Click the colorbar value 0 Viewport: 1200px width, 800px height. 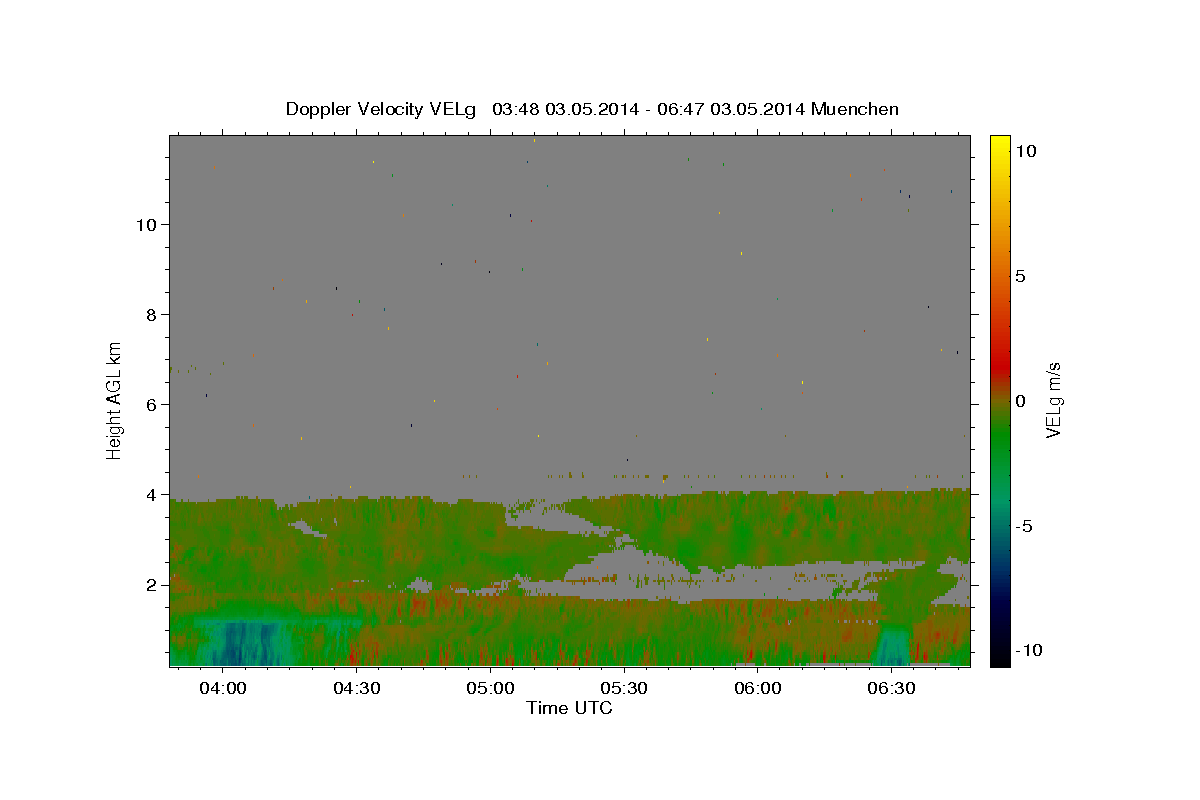[1021, 401]
